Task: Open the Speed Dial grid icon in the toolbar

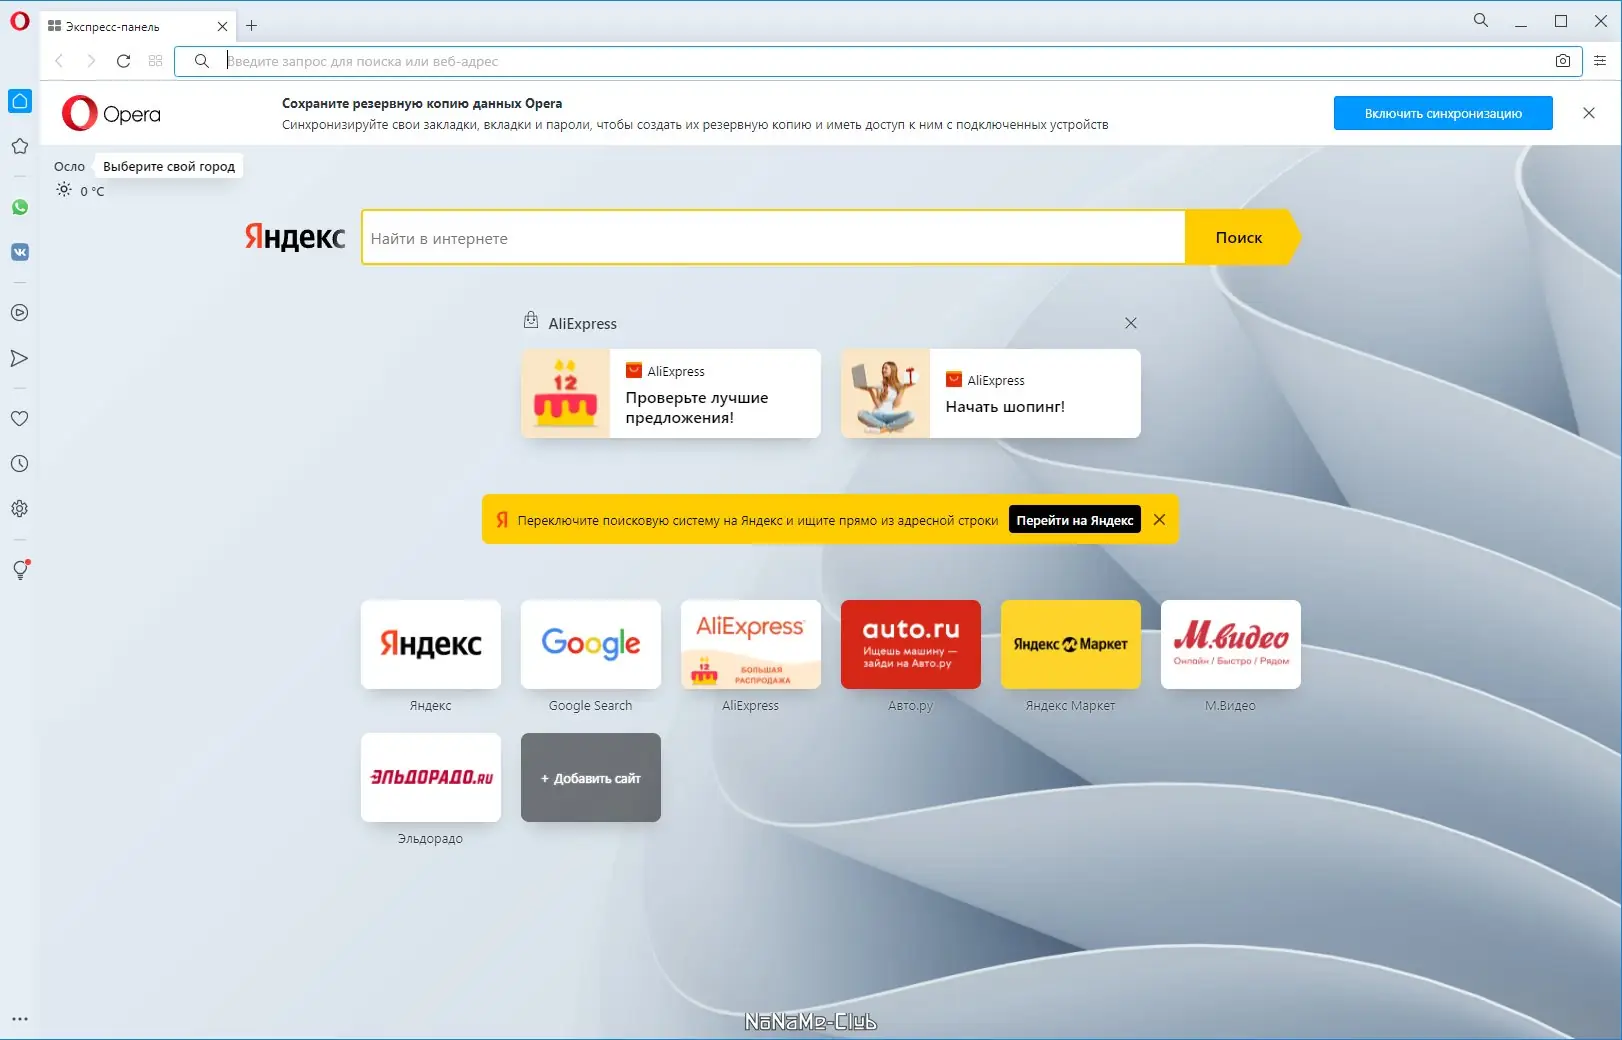Action: 155,61
